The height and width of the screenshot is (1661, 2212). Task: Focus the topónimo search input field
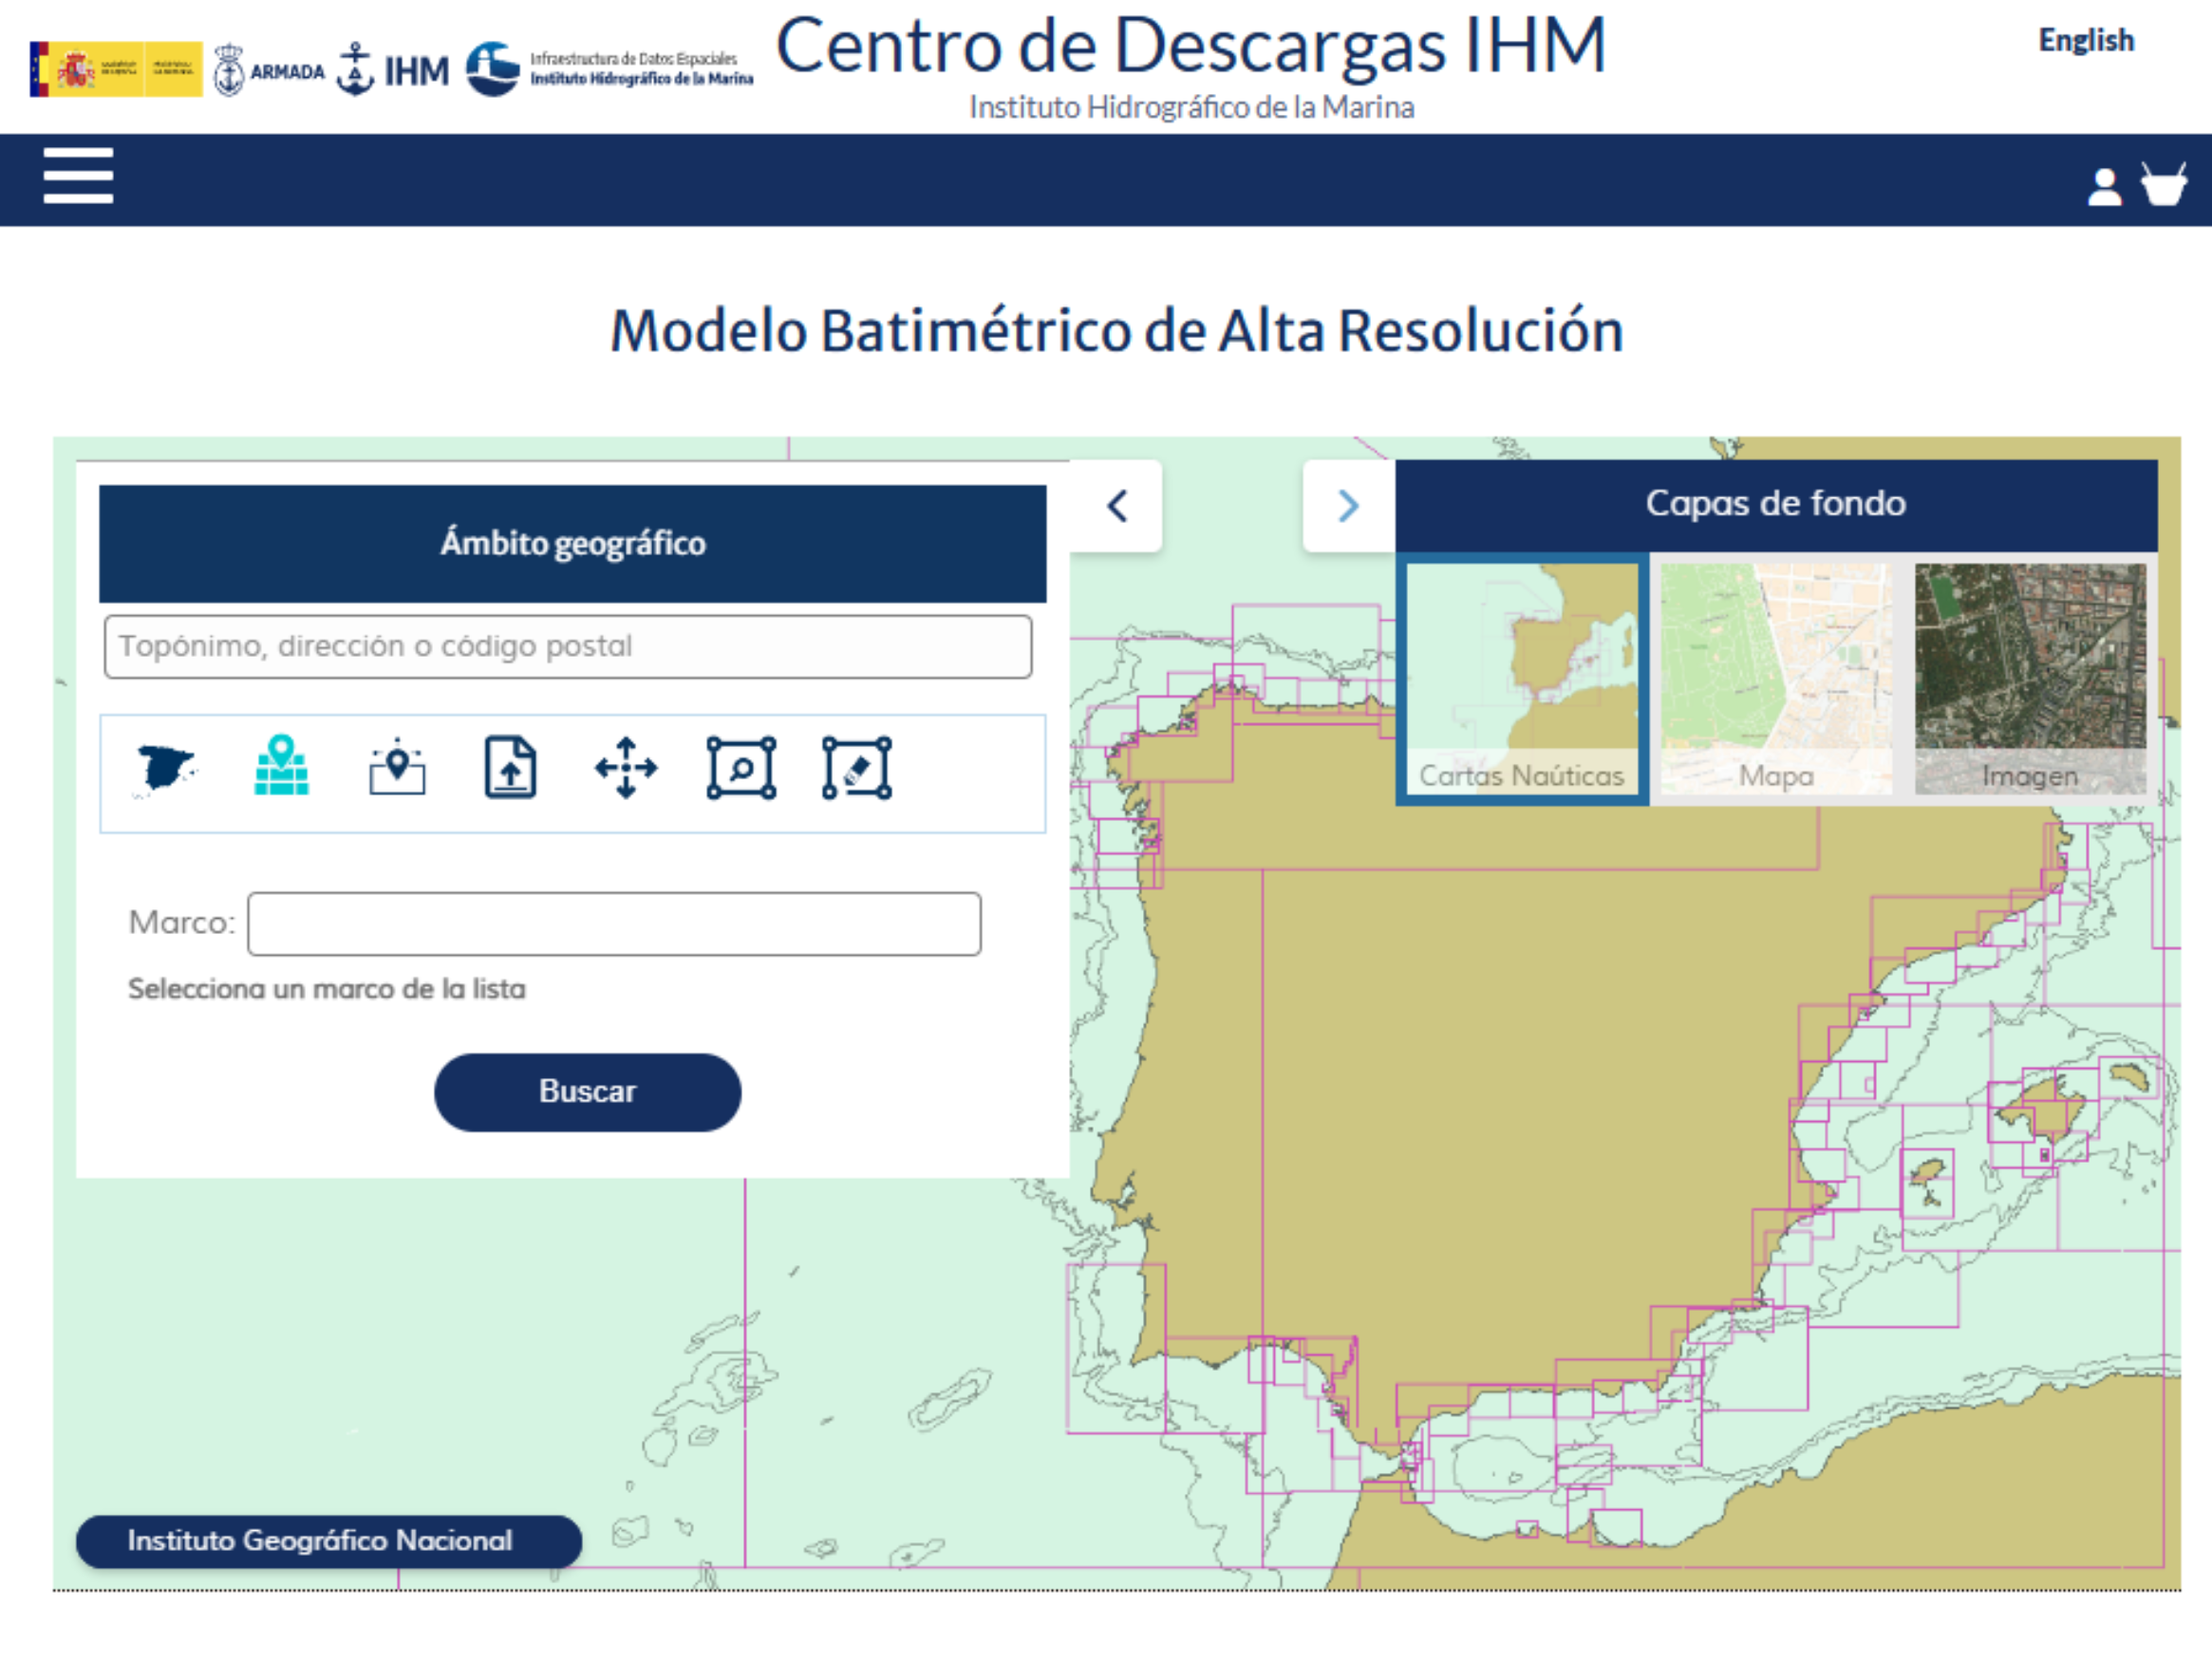[x=567, y=647]
